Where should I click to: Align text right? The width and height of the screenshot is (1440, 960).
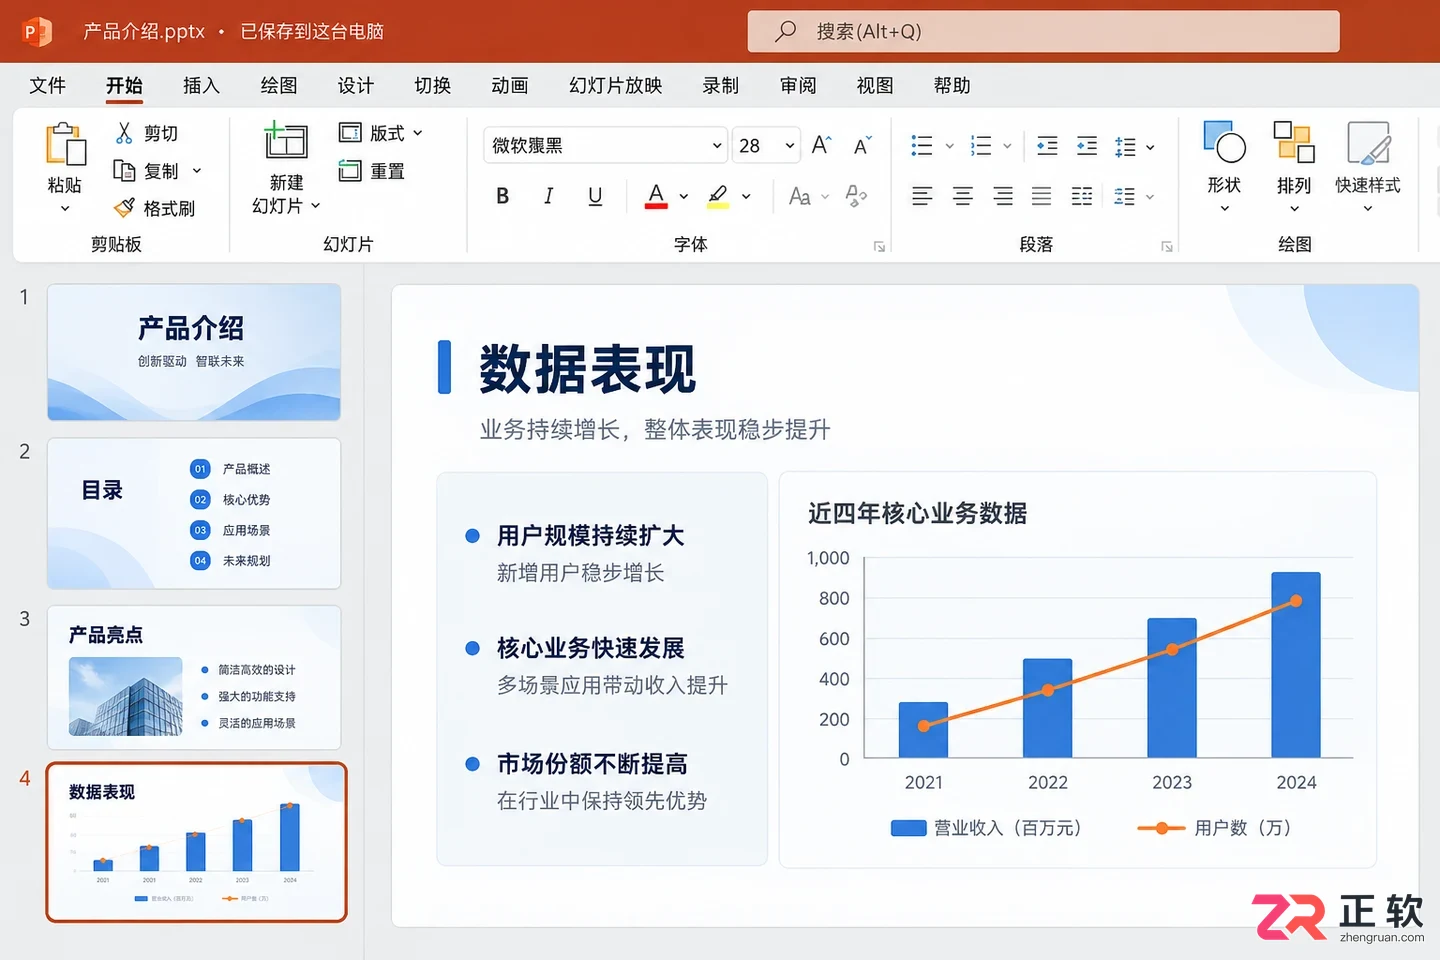(1002, 196)
